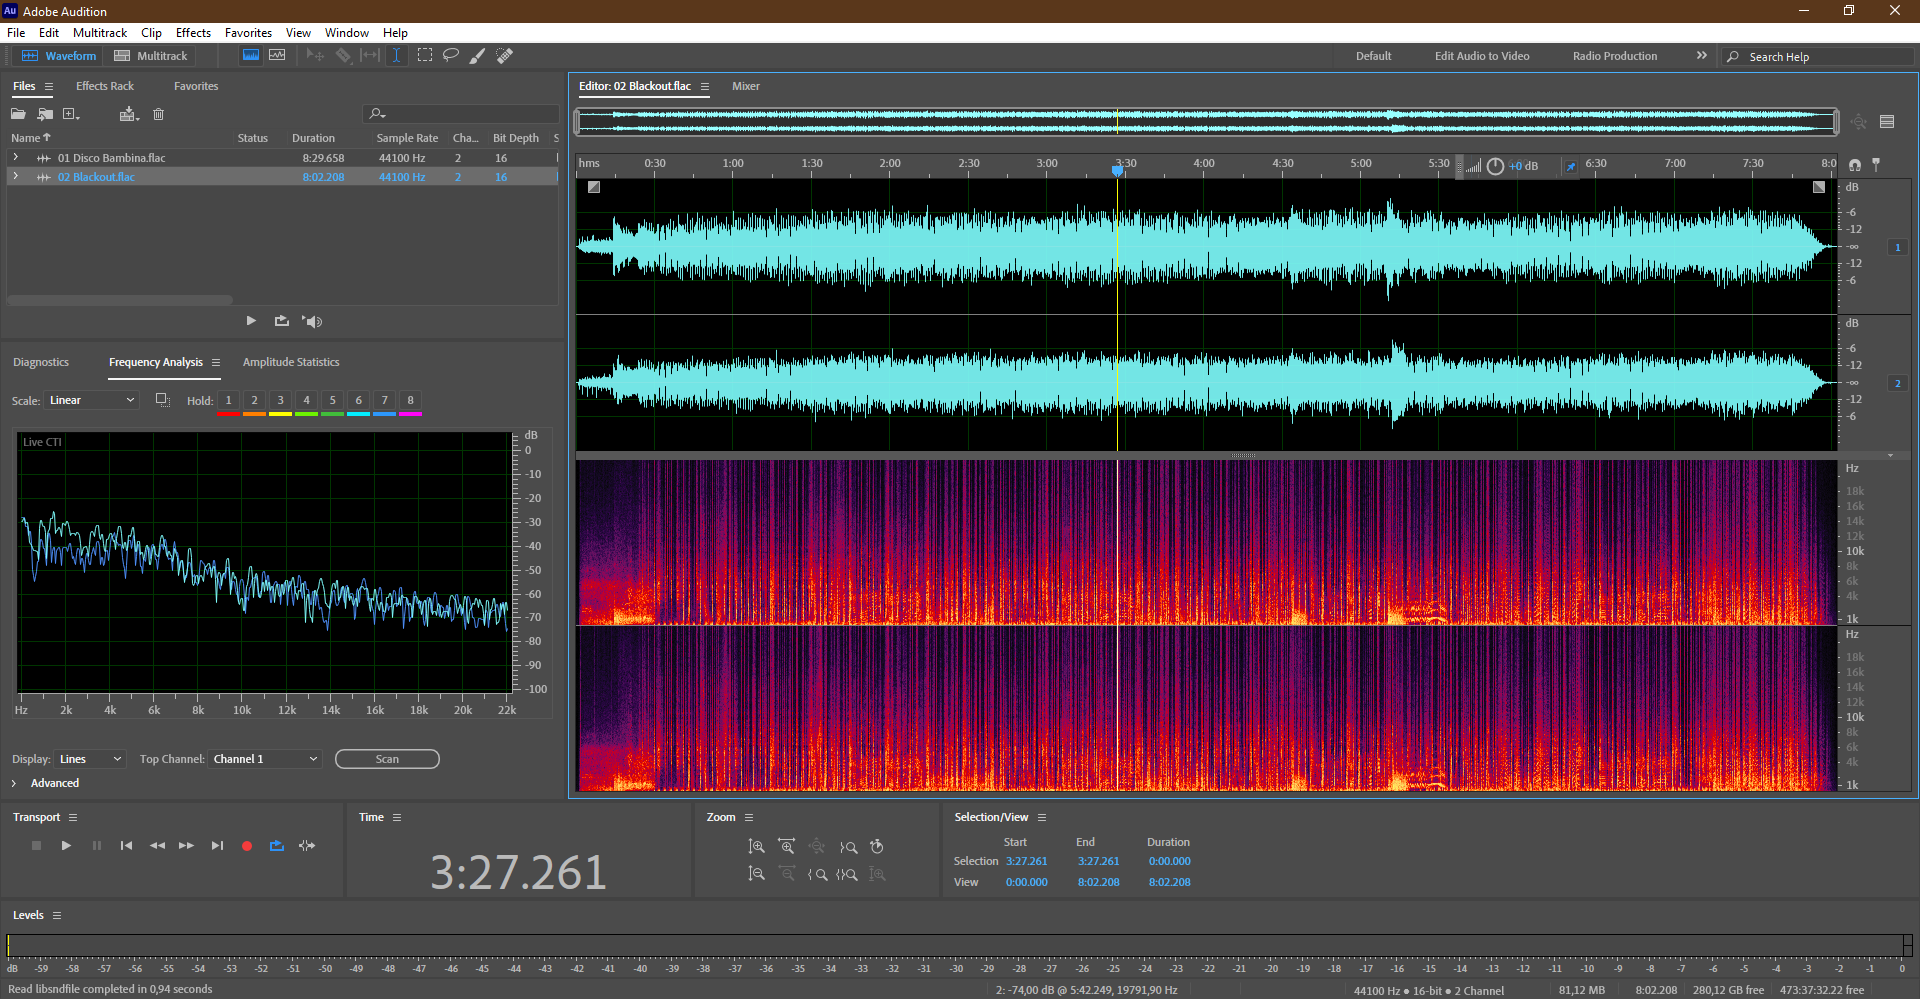Toggle loop playback in Files panel
1920x999 pixels.
click(282, 321)
